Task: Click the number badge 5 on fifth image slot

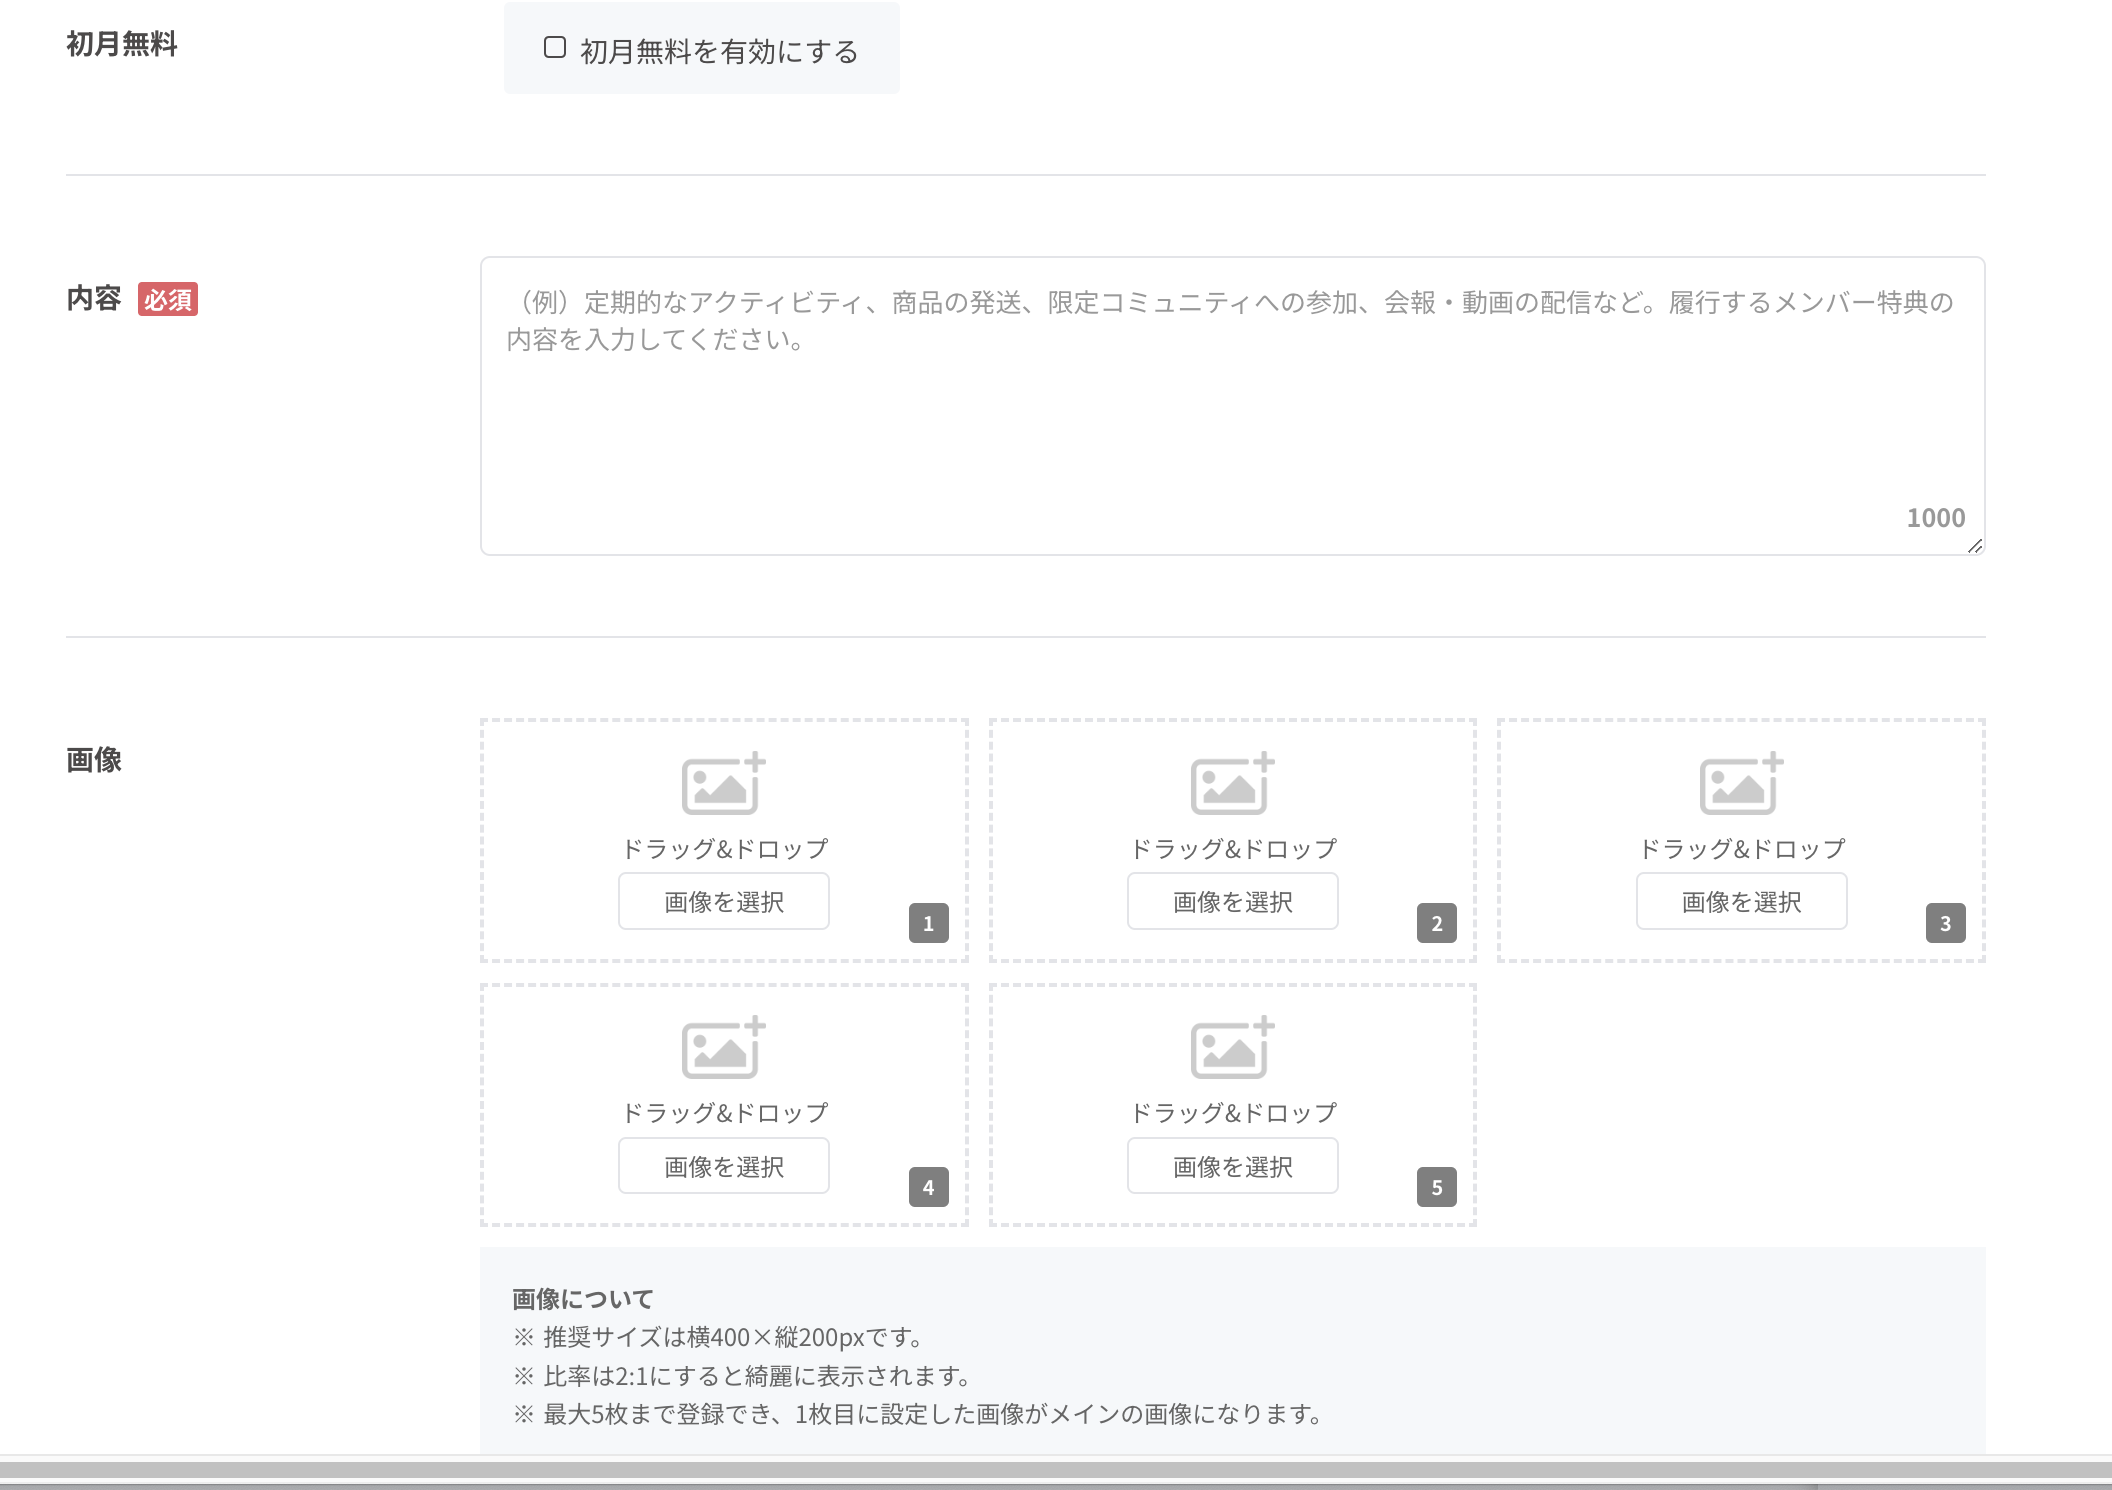Action: 1438,1189
